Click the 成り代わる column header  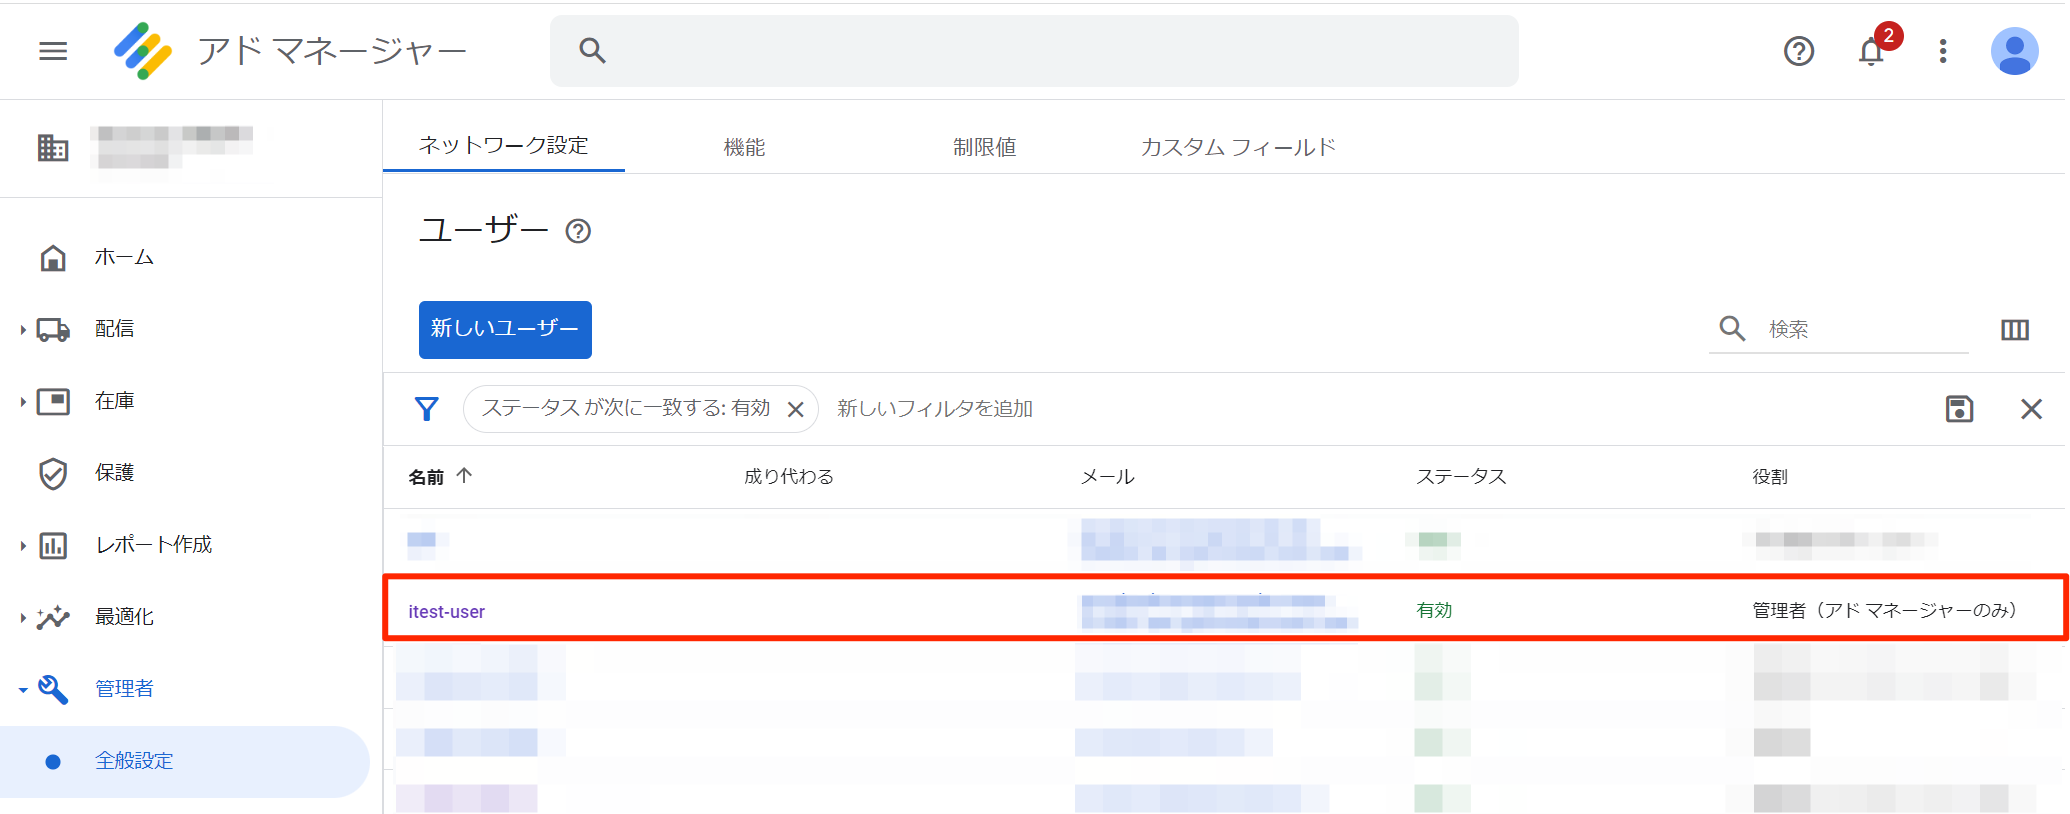coord(789,477)
